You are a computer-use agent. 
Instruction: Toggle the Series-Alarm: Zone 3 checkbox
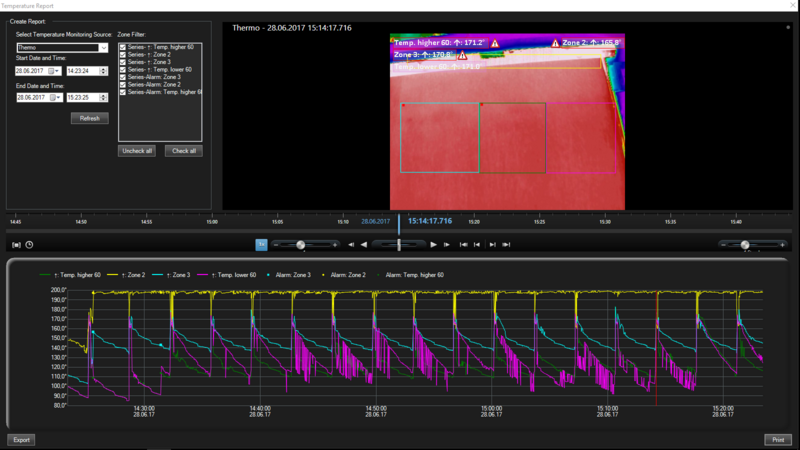point(122,77)
